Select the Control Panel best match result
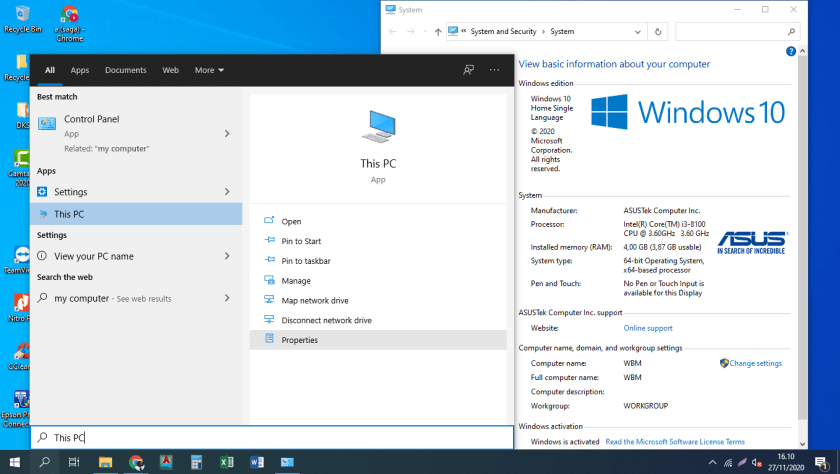The height and width of the screenshot is (474, 840). coord(136,133)
